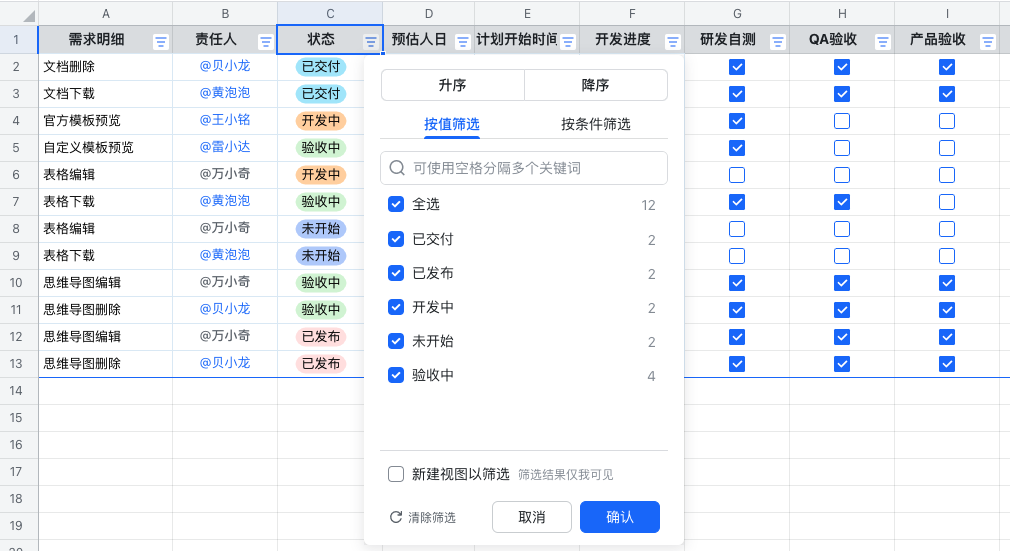This screenshot has height=551, width=1010.
Task: Select the 开发中 tag in row 4
Action: pyautogui.click(x=321, y=121)
